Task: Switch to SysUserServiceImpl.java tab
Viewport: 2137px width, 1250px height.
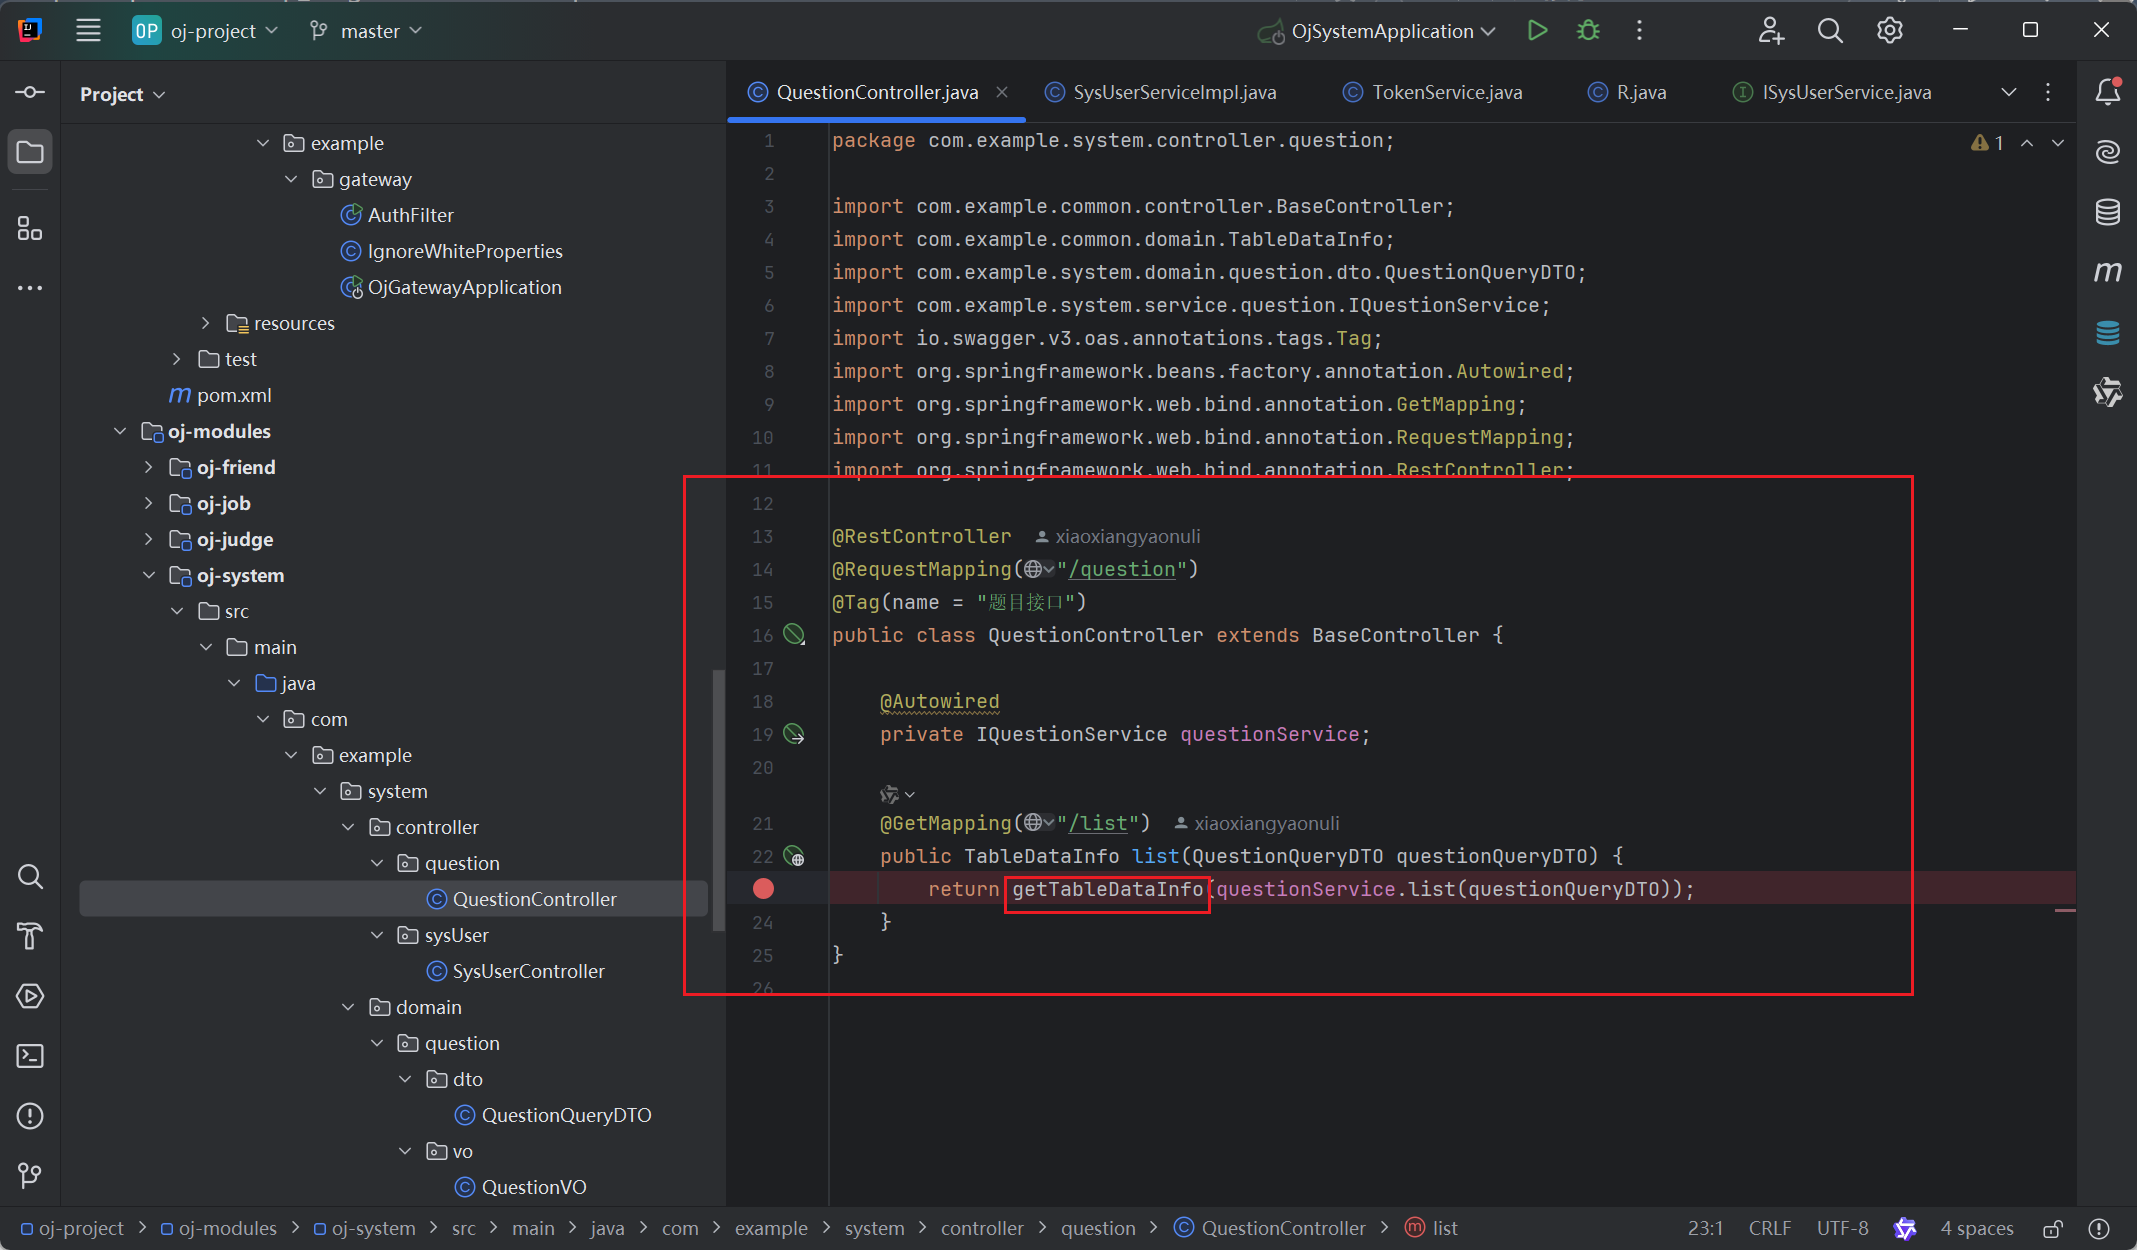Action: [1161, 92]
